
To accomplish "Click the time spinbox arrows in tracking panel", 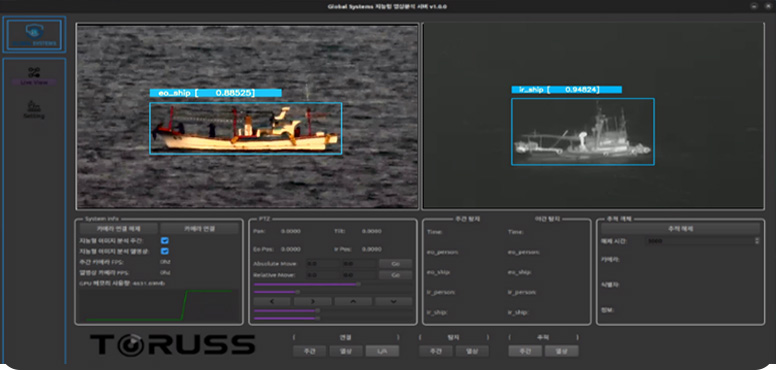I will pos(756,241).
